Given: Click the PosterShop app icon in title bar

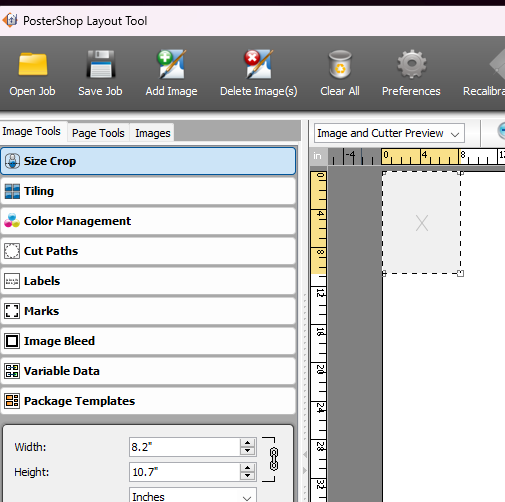Looking at the screenshot, I should [x=10, y=20].
